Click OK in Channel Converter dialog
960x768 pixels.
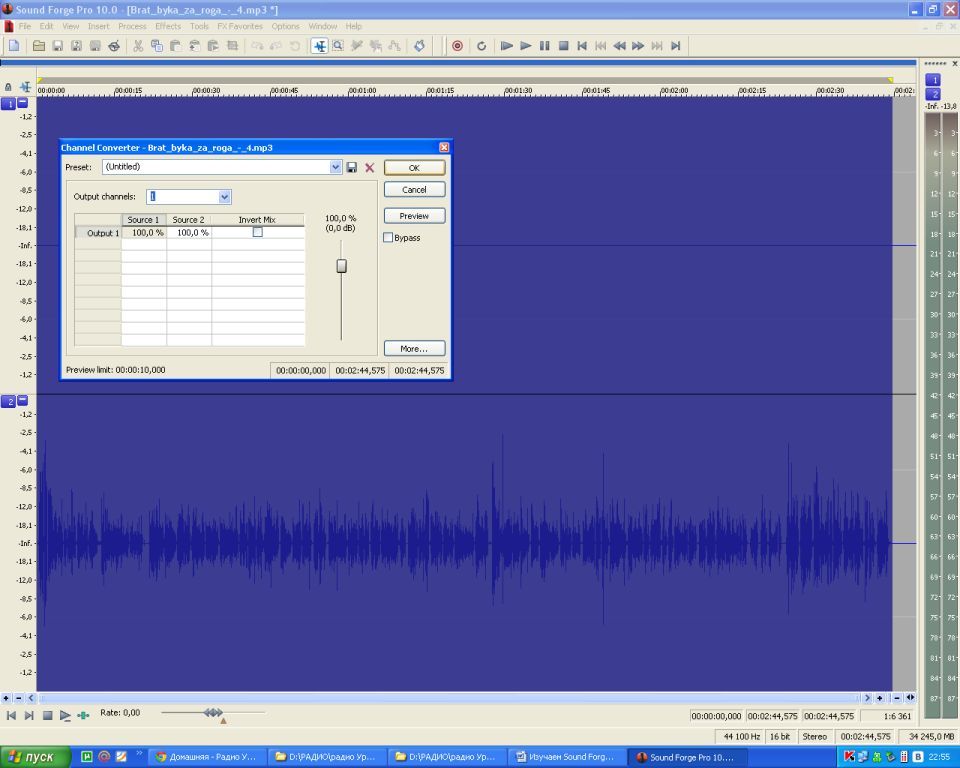(414, 168)
